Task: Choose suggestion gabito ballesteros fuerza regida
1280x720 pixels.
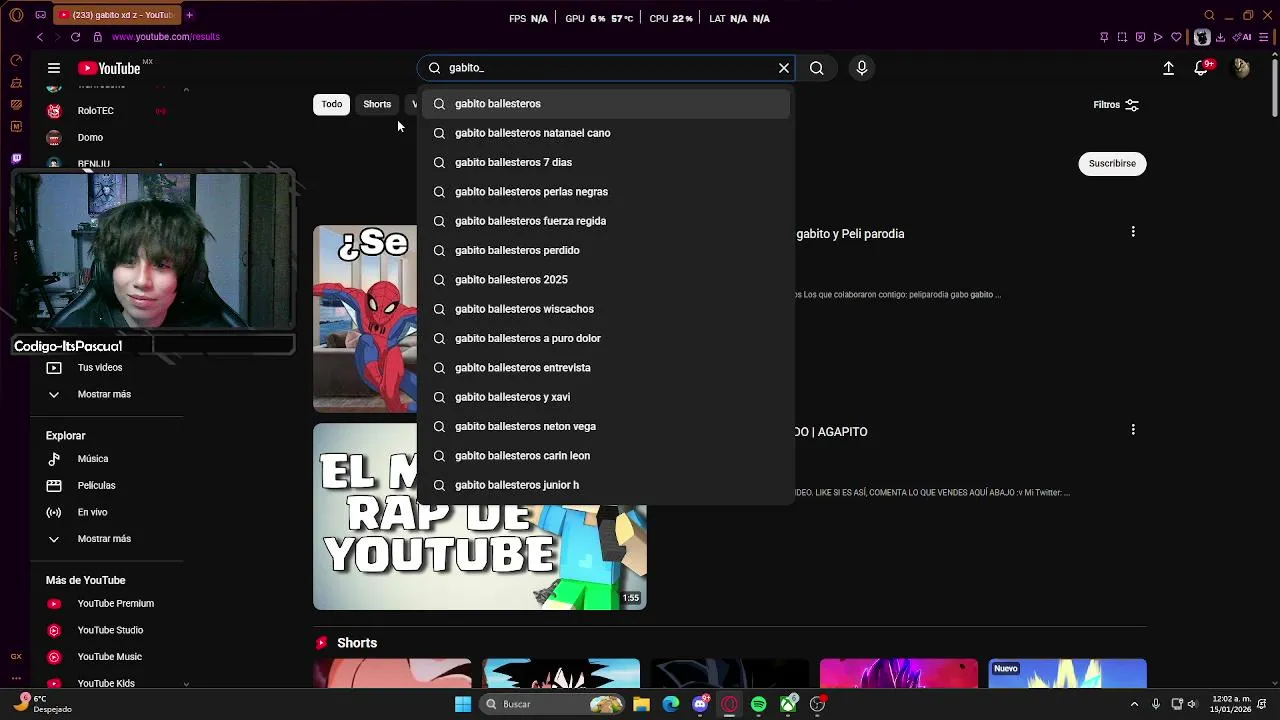Action: pos(606,221)
